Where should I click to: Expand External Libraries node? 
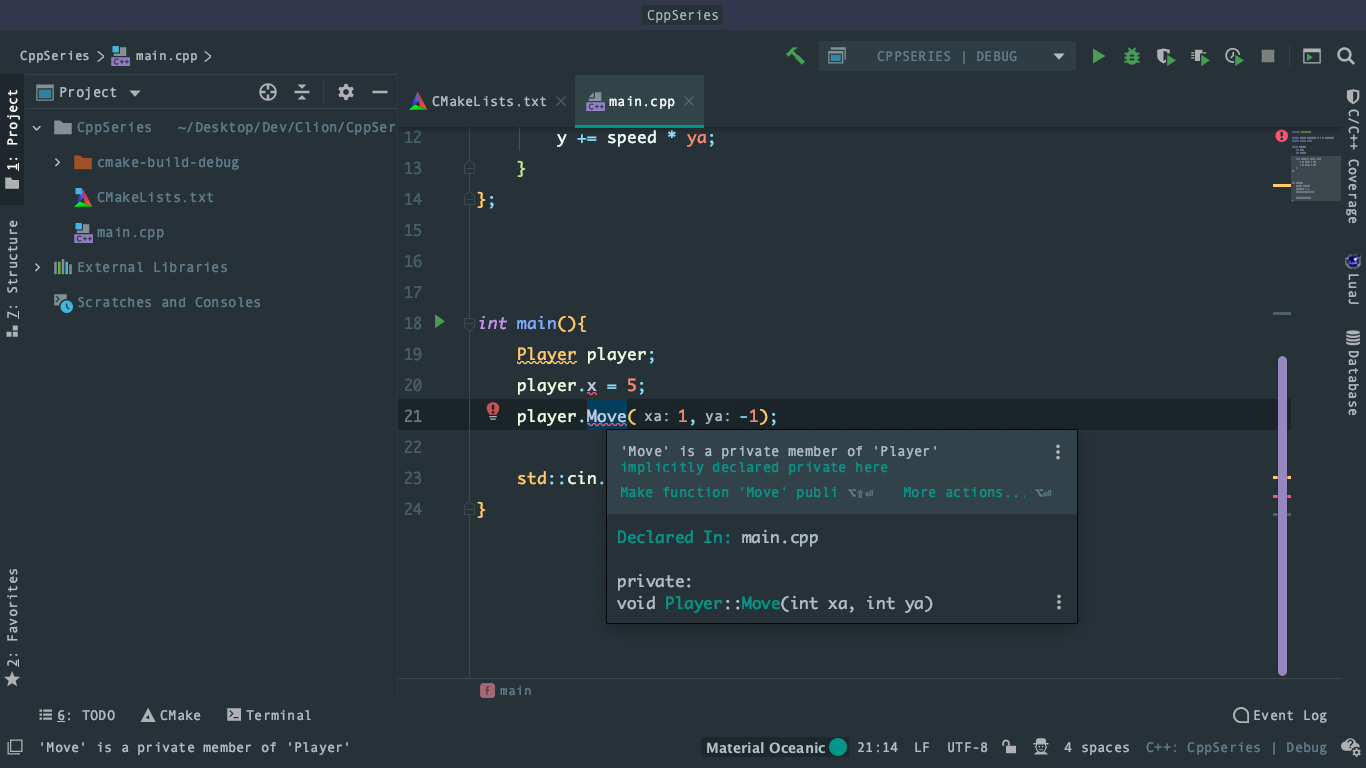coord(37,267)
